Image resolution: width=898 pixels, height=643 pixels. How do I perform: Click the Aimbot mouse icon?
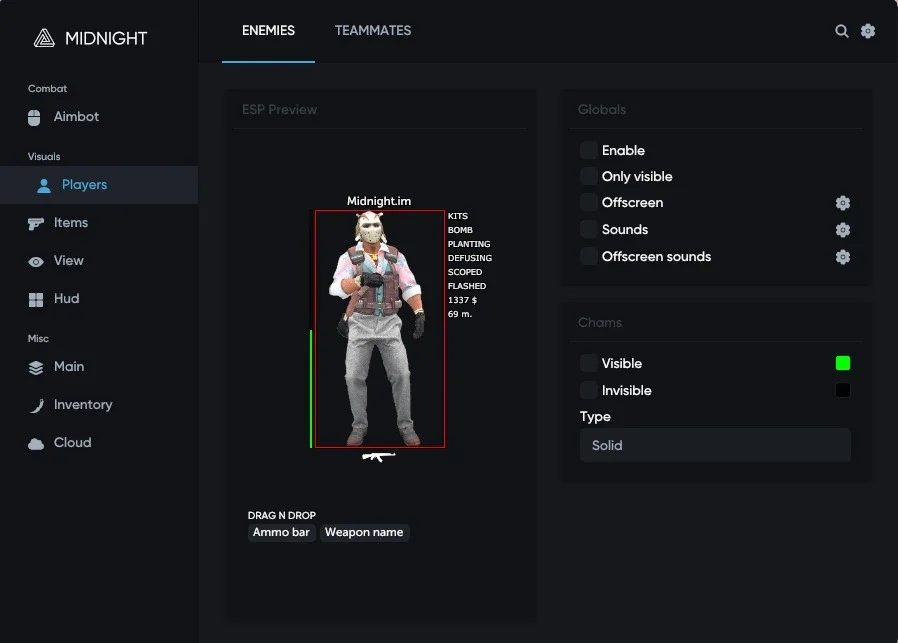[x=34, y=117]
